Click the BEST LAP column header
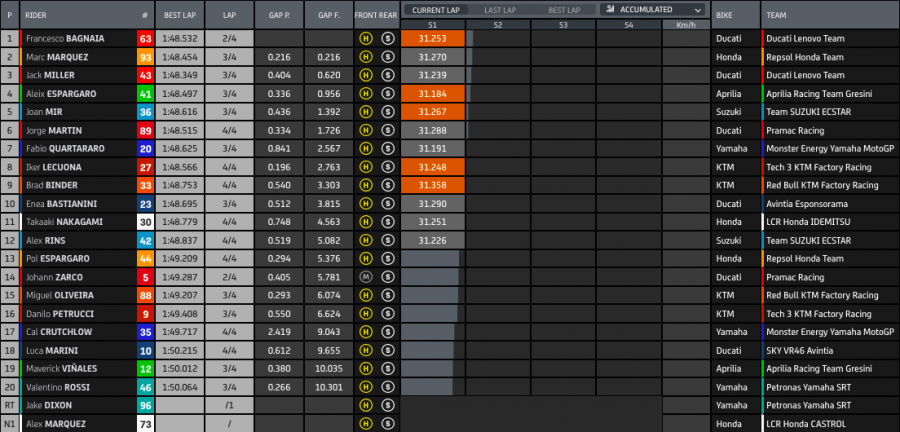This screenshot has width=900, height=432. 180,16
